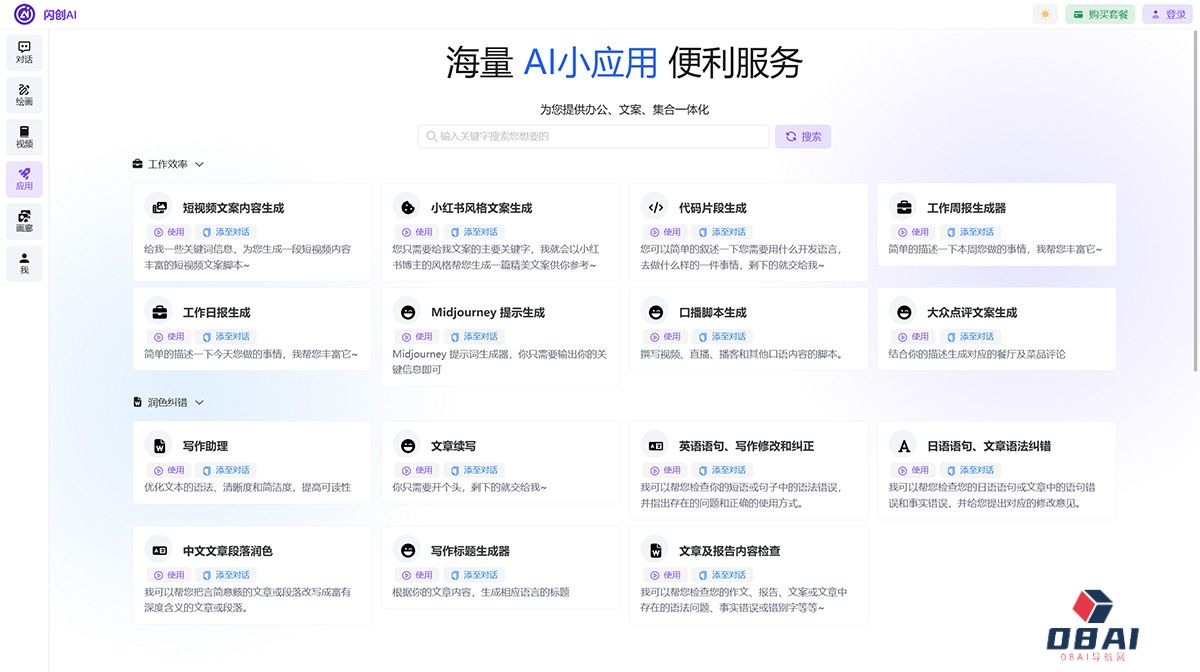The height and width of the screenshot is (672, 1200).
Task: Click the 工作日报生成 briefcase icon
Action: (159, 312)
